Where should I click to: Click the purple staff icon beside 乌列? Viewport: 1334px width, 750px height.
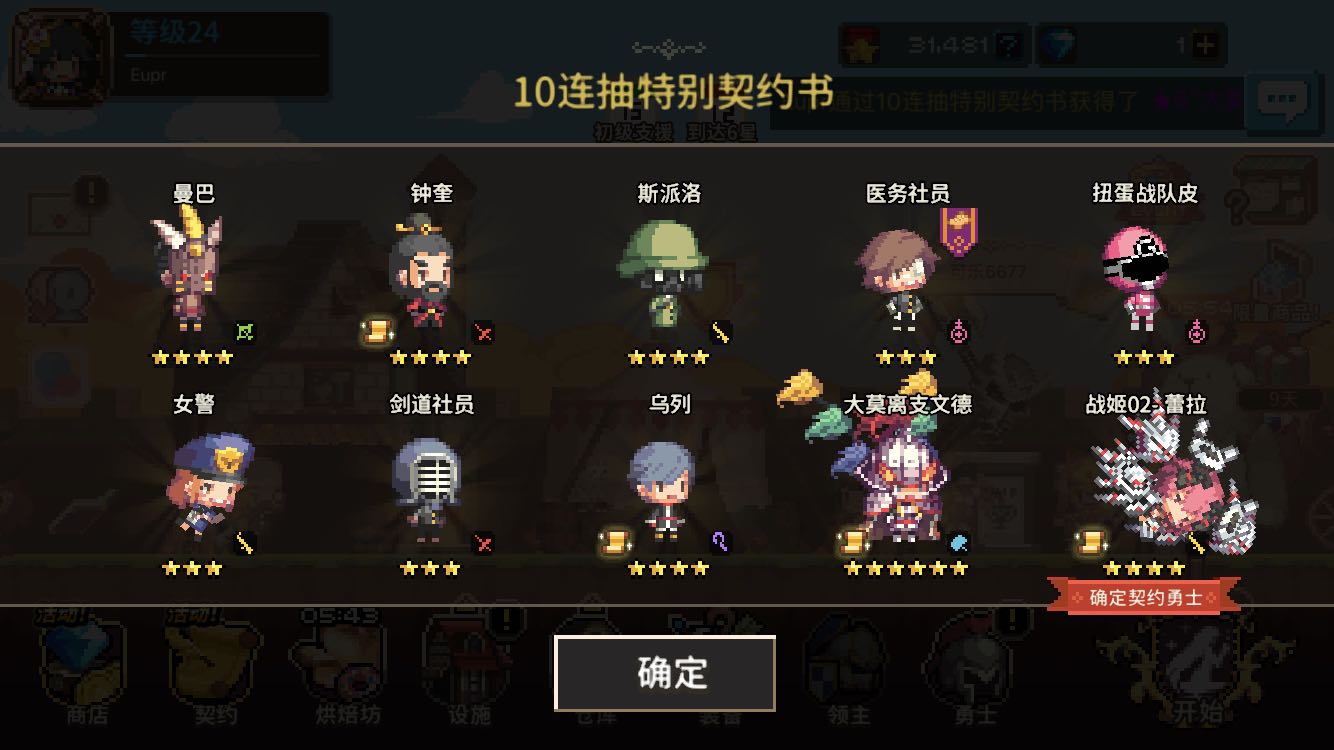point(720,543)
